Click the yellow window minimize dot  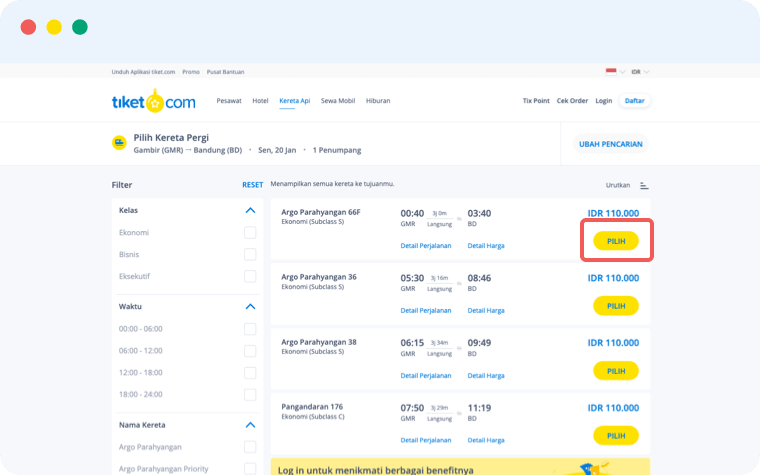54,27
